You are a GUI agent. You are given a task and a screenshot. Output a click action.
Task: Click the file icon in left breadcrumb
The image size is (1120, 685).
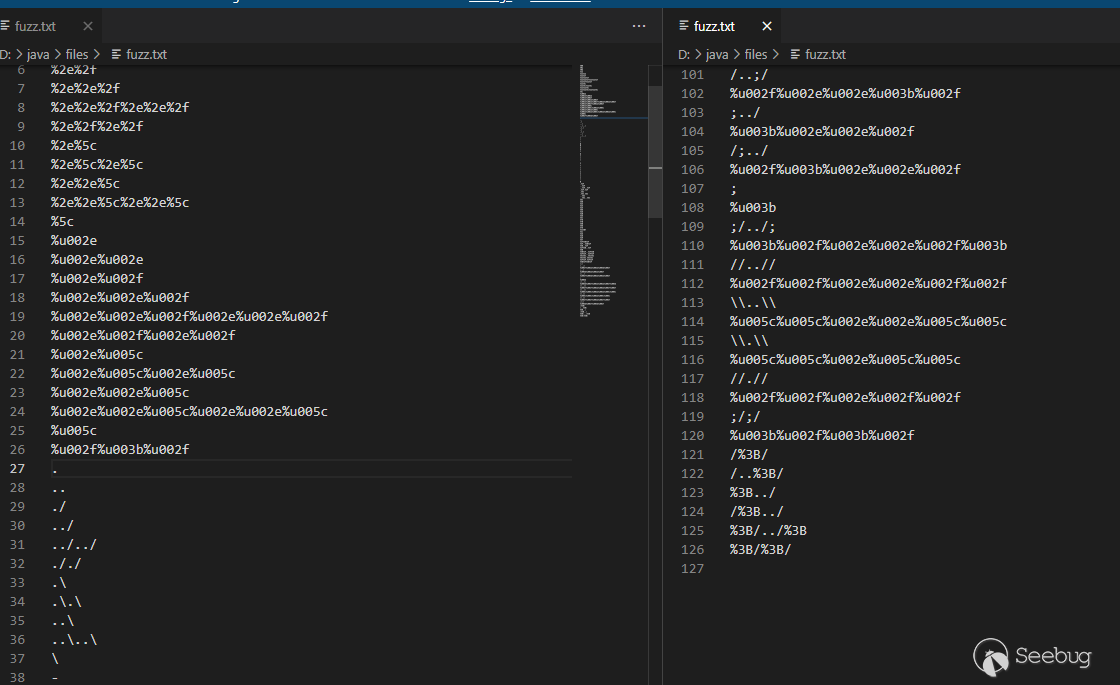tap(116, 54)
